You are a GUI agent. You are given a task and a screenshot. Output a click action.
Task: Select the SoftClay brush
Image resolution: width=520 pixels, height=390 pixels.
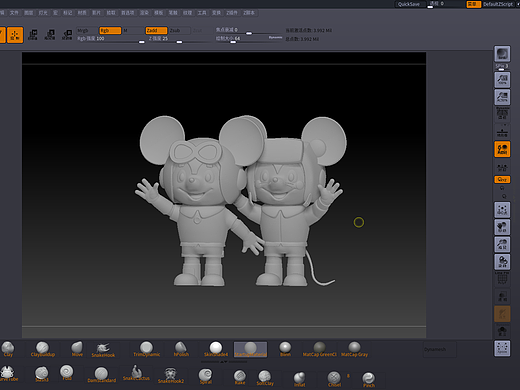point(265,378)
